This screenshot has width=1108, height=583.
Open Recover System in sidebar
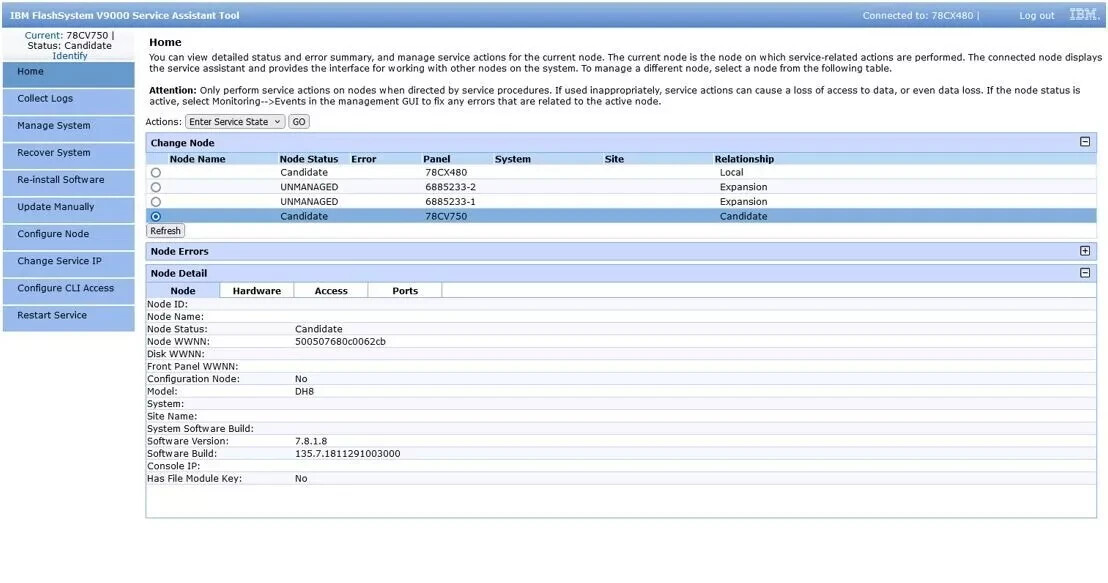[69, 155]
